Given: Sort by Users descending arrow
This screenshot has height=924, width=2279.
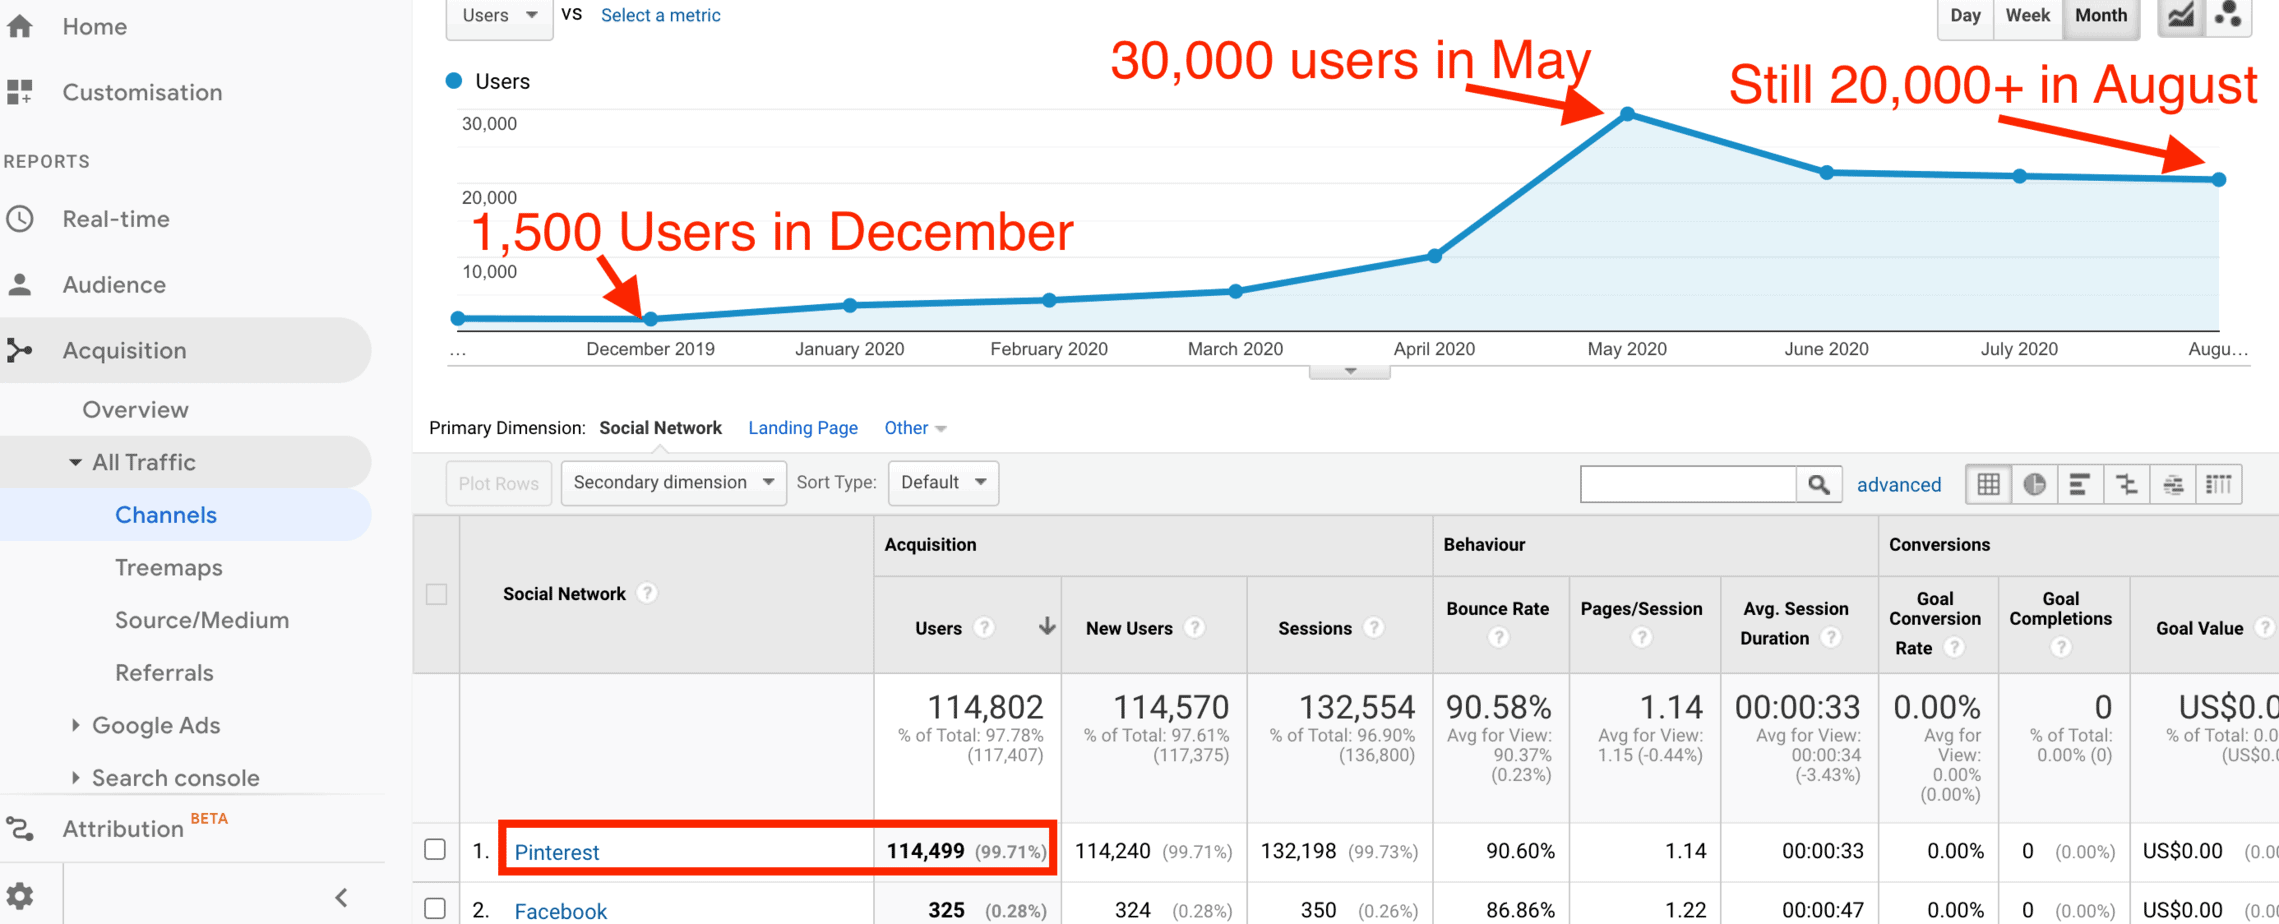Looking at the screenshot, I should tap(1047, 627).
